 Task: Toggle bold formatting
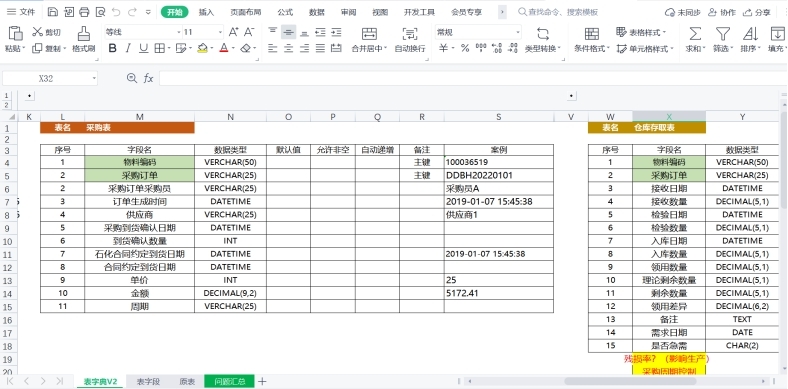coord(113,48)
